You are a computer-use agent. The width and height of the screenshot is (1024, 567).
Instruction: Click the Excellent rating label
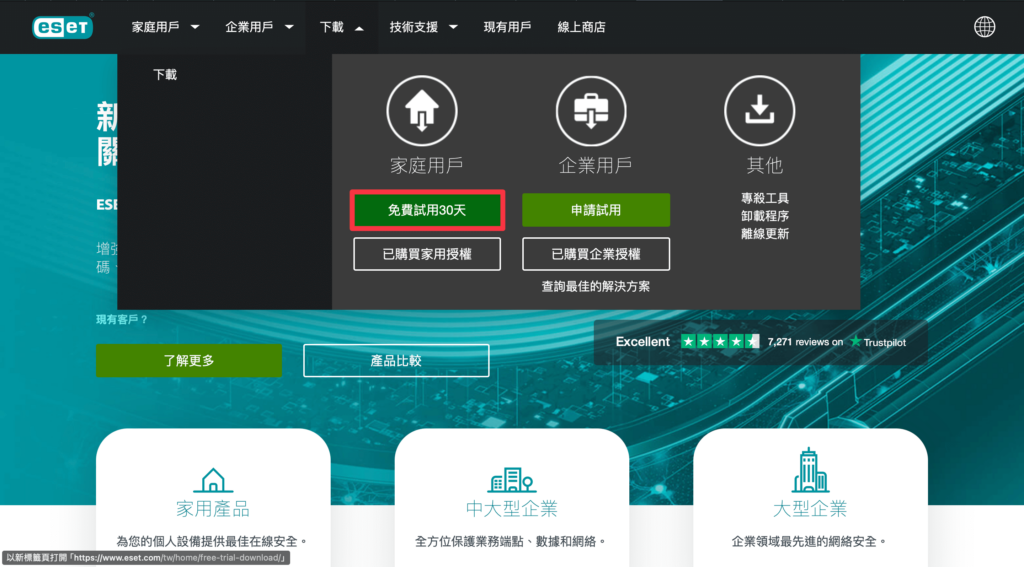pos(643,342)
